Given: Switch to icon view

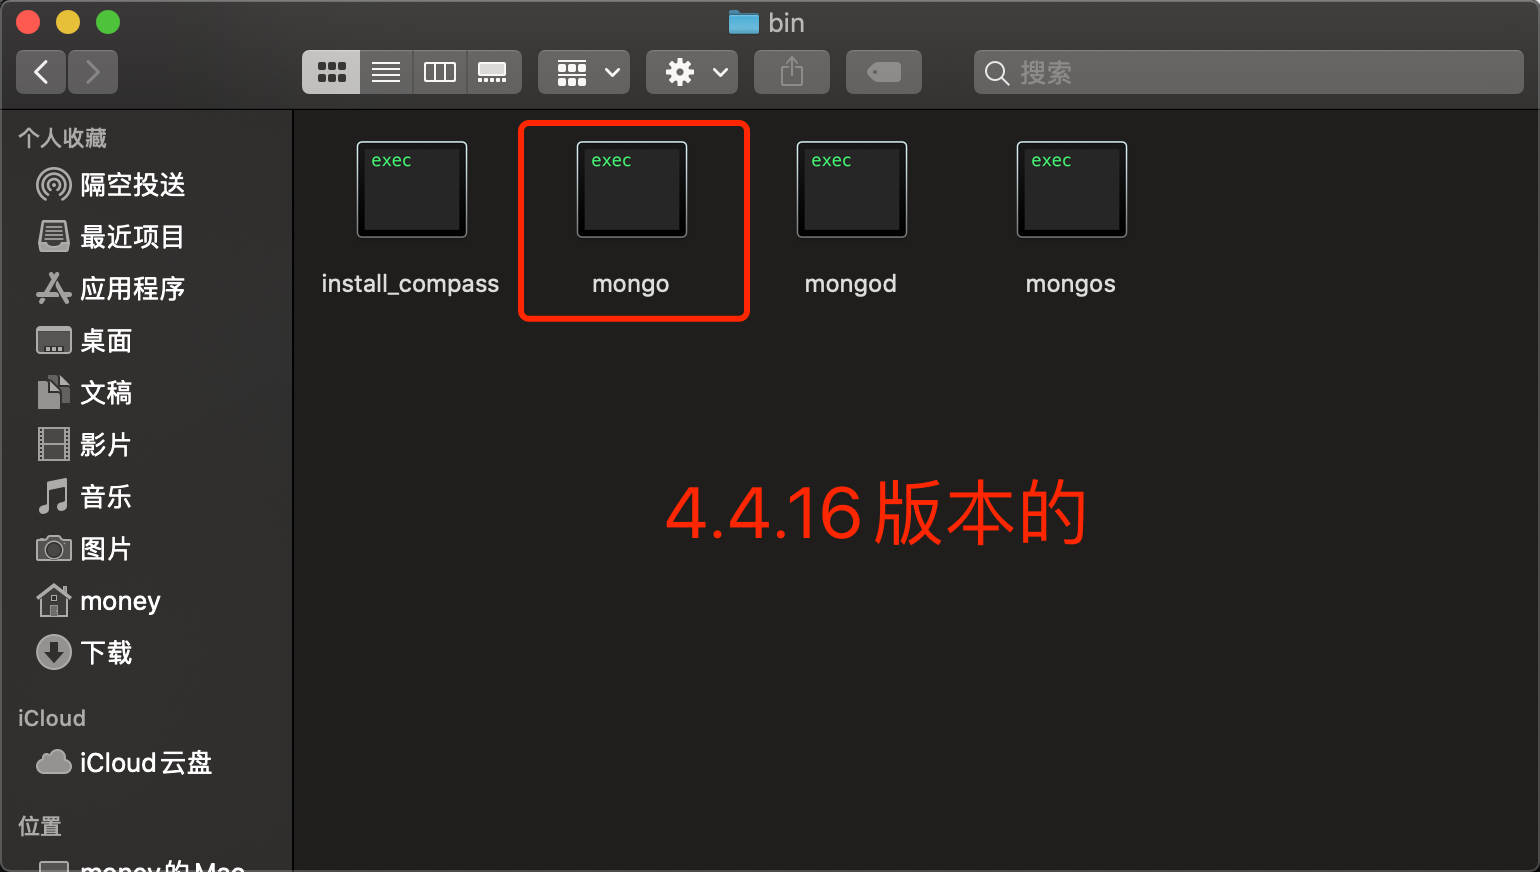Looking at the screenshot, I should pyautogui.click(x=331, y=72).
